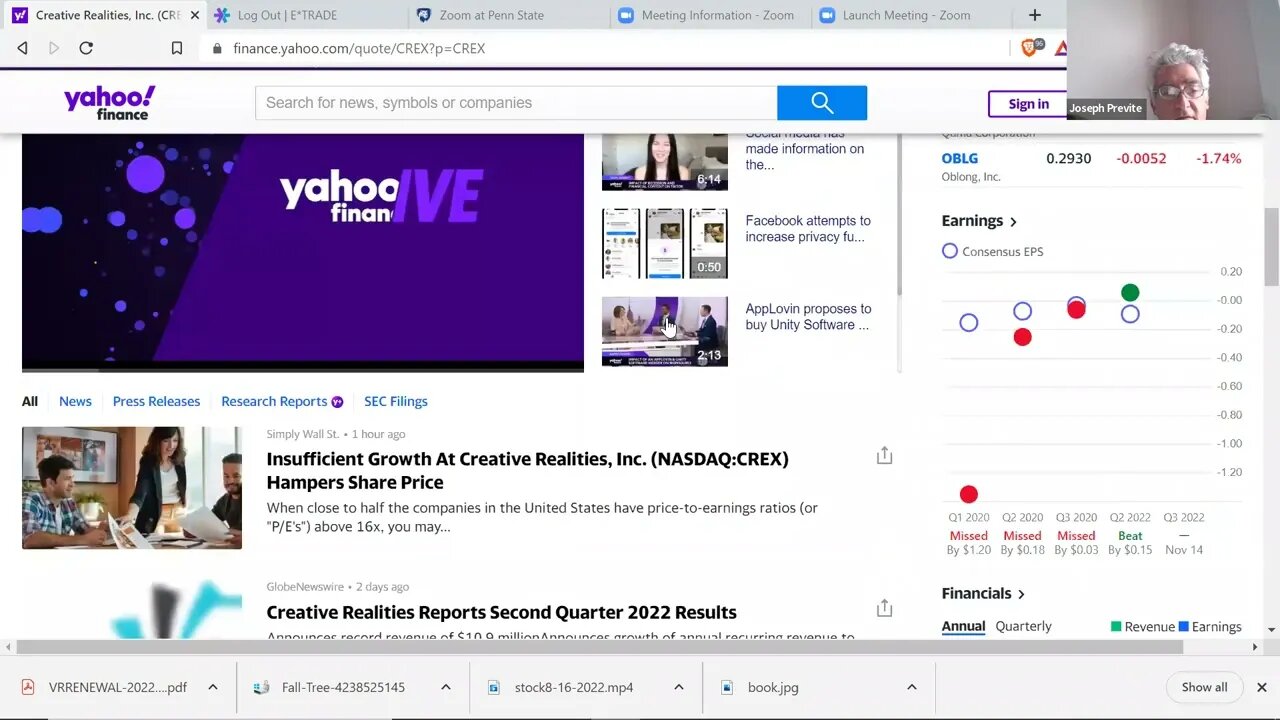
Task: Click the blue search magnifier button
Action: tap(822, 103)
